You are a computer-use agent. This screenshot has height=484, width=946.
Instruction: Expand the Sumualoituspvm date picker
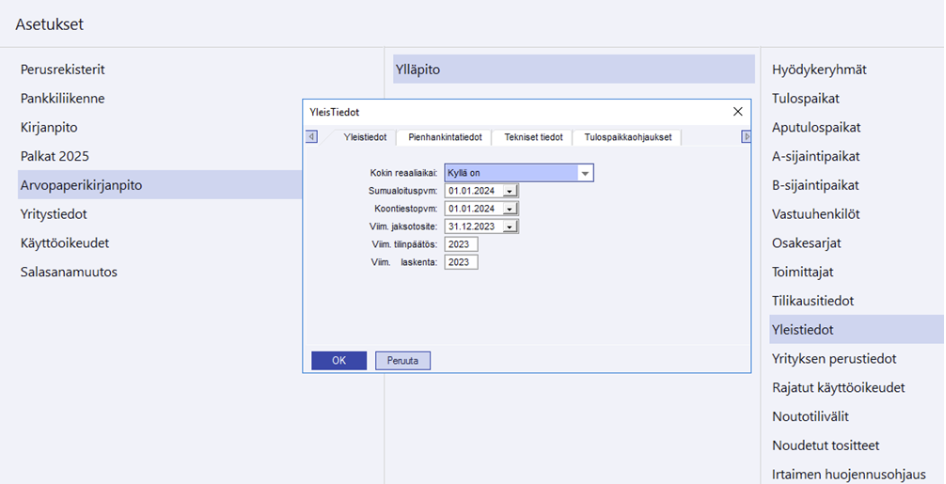[x=509, y=191]
